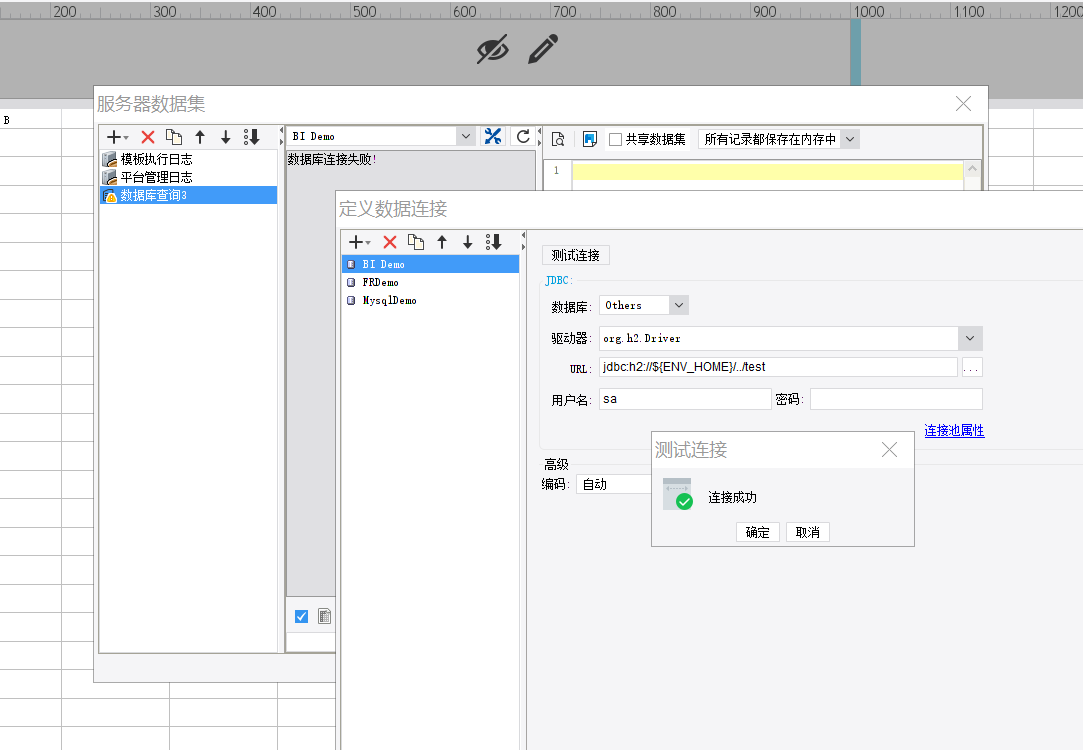This screenshot has height=750, width=1083.
Task: Click the teal ruler marker near 1000
Action: tap(856, 52)
